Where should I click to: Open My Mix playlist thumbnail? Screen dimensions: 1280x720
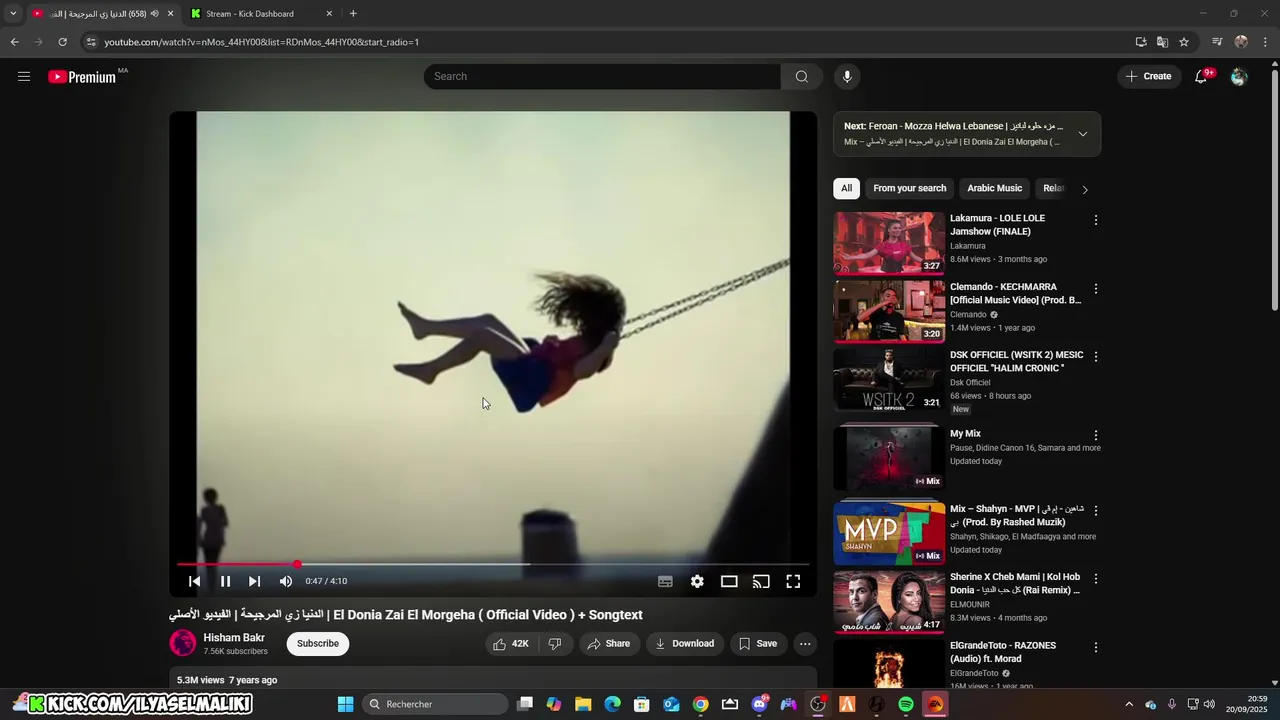tap(889, 458)
